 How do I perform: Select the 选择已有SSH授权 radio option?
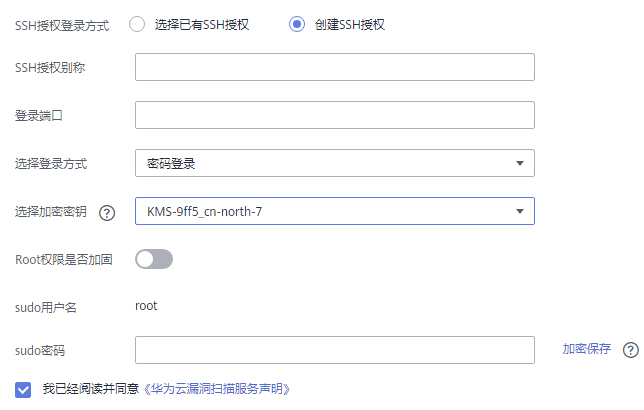[x=137, y=25]
